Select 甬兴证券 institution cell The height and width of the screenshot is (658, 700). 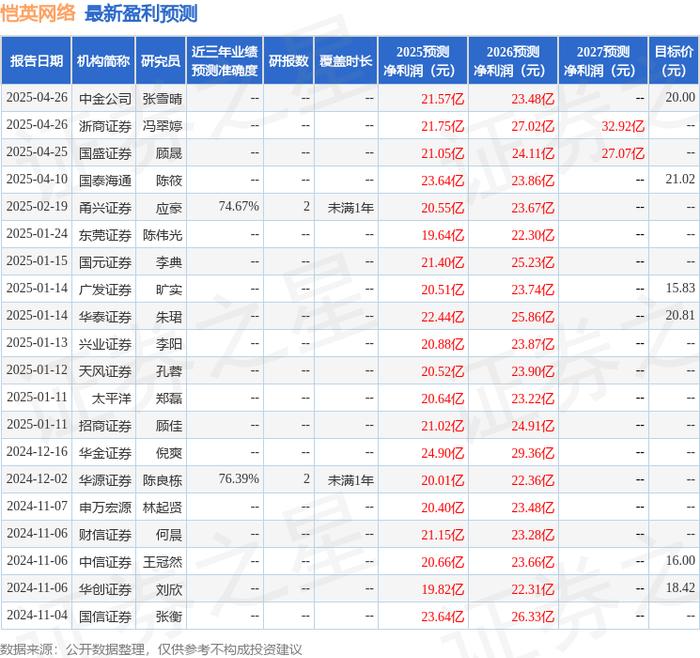point(105,208)
